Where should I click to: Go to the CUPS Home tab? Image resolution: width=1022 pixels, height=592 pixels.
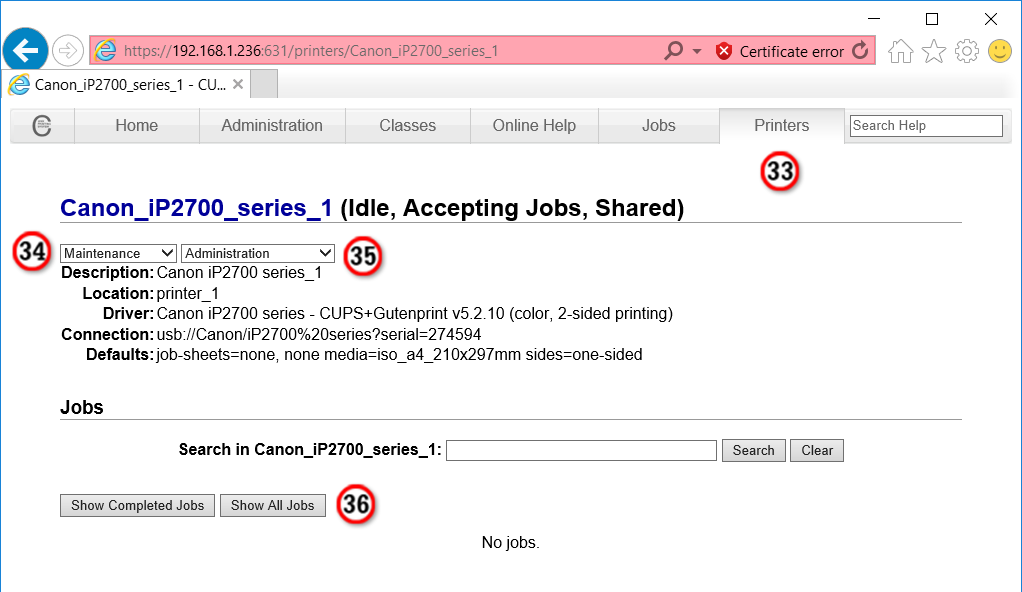tap(137, 125)
